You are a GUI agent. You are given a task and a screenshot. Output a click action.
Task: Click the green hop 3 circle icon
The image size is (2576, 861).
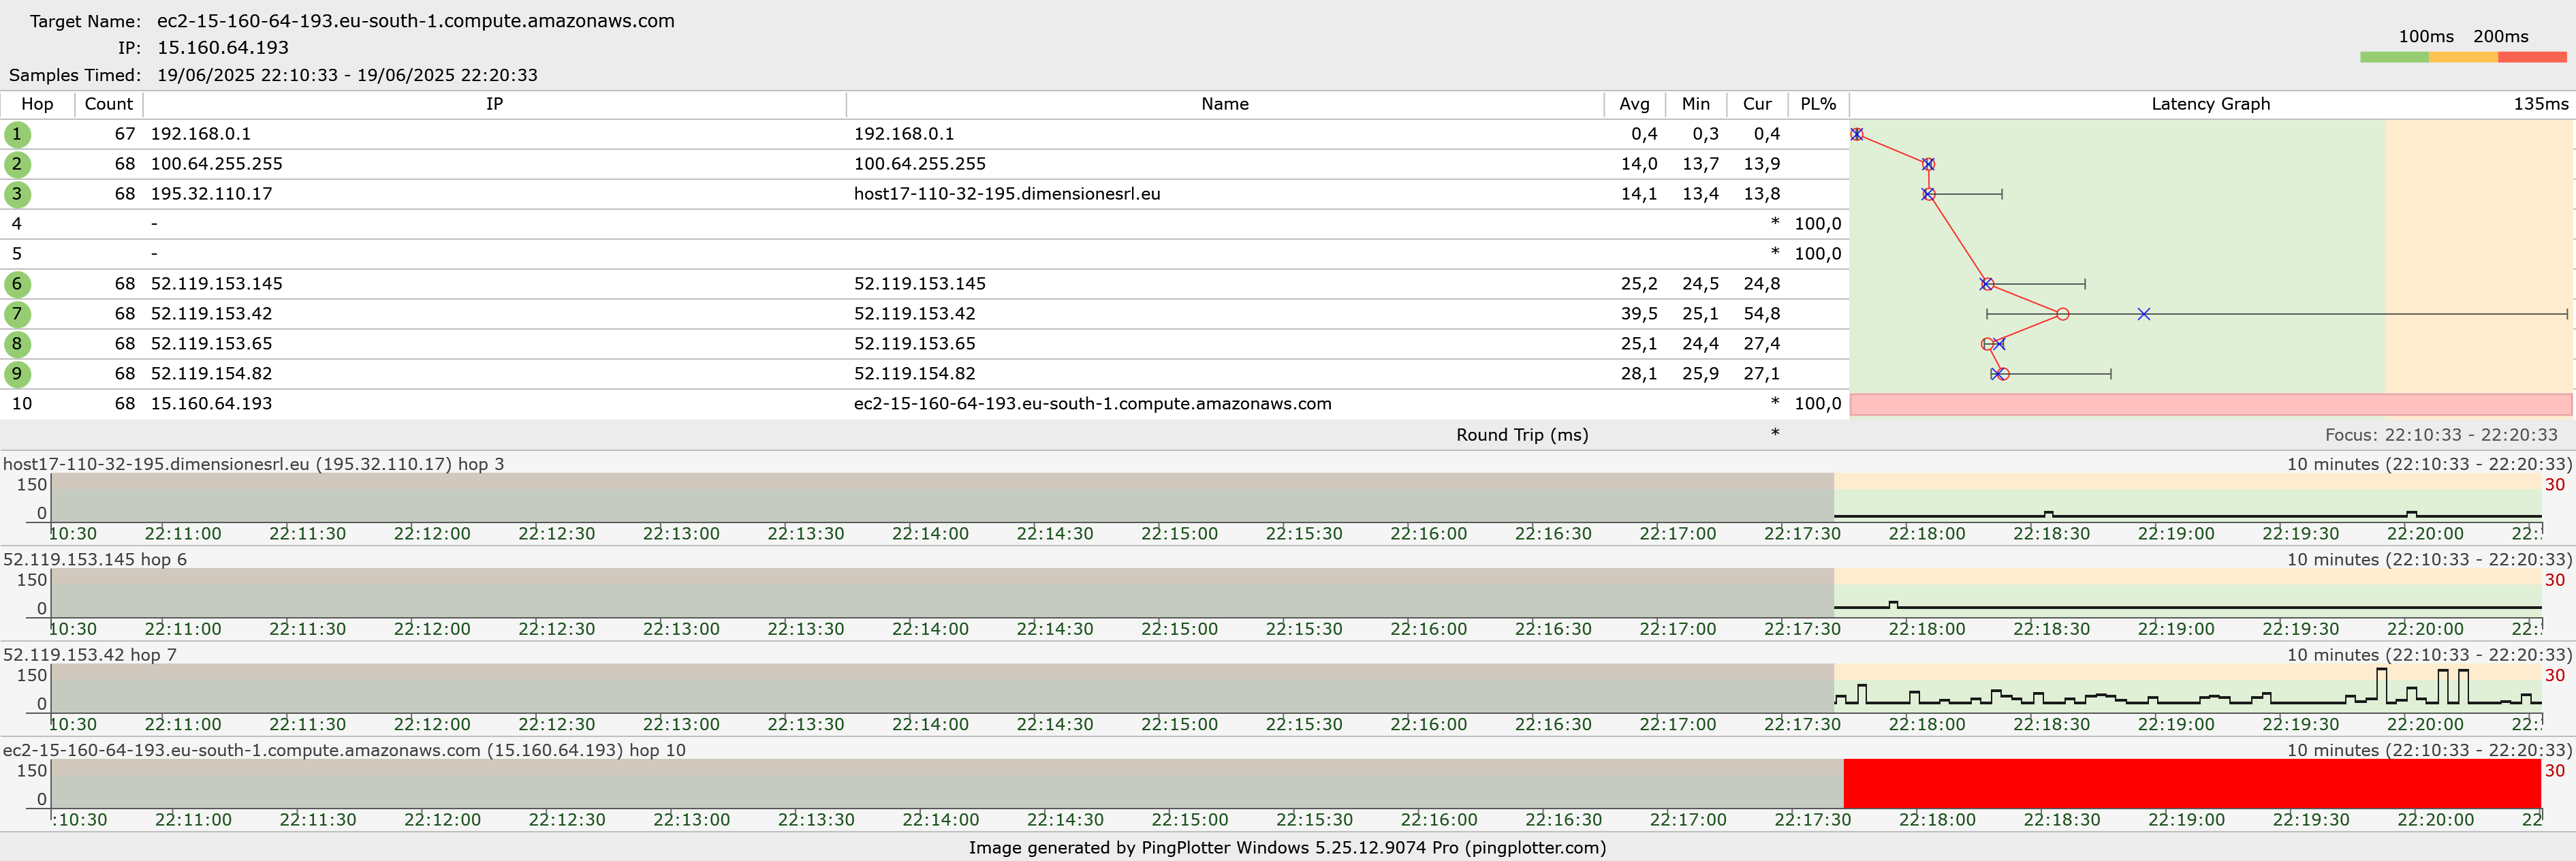click(17, 194)
